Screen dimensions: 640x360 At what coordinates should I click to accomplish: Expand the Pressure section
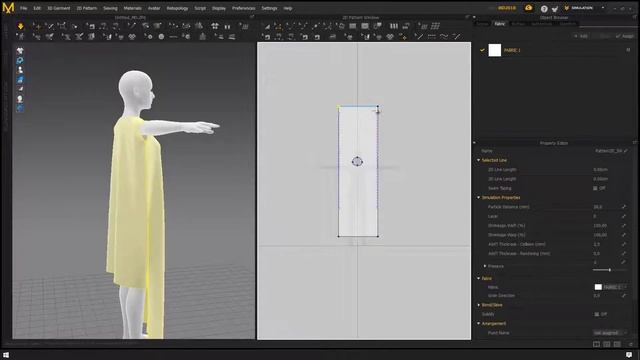(485, 266)
